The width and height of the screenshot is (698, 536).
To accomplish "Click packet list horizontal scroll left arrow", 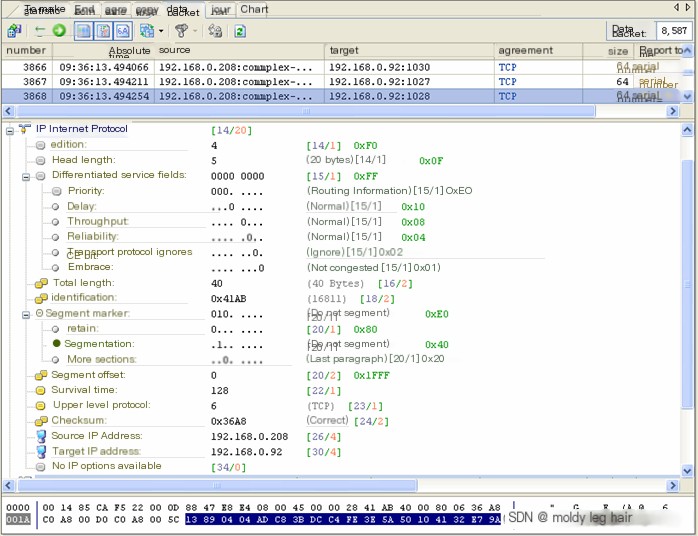I will click(x=8, y=111).
